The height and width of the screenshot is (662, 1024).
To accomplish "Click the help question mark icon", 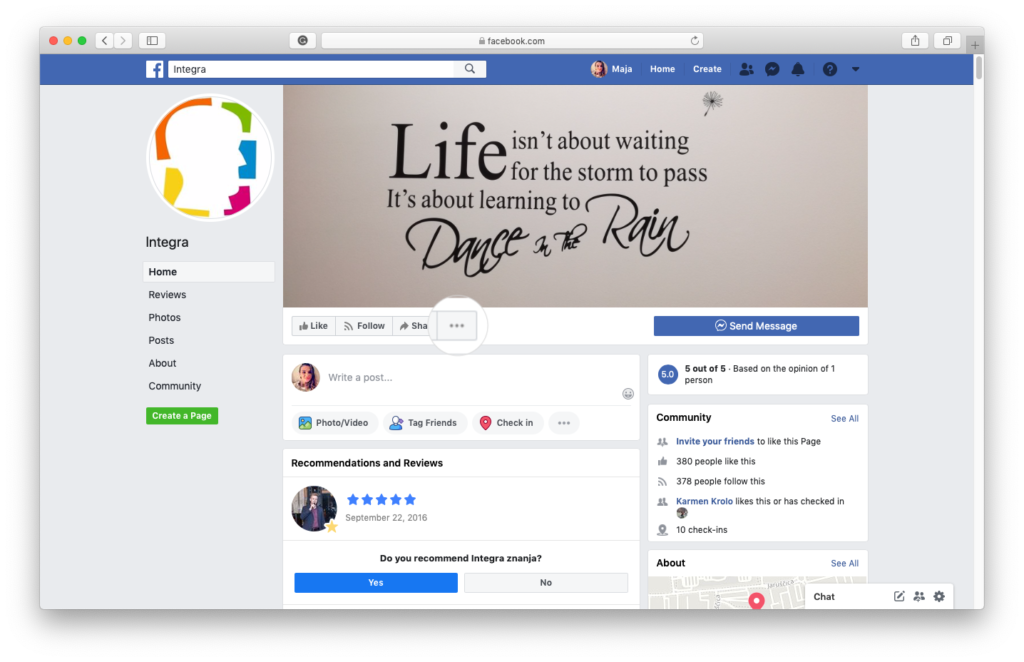I will pos(829,69).
